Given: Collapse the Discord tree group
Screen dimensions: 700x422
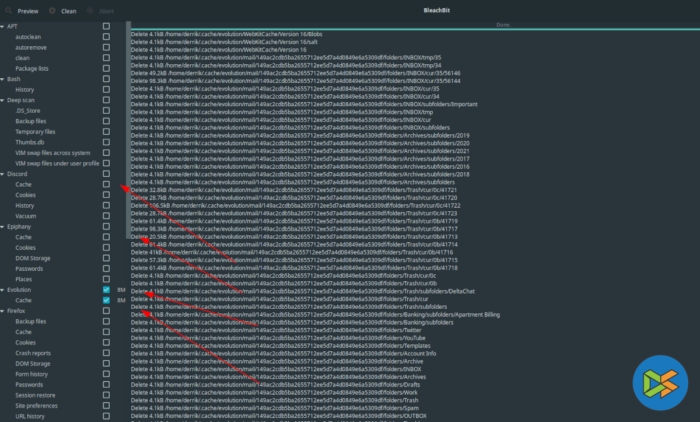Looking at the screenshot, I should [x=2, y=174].
